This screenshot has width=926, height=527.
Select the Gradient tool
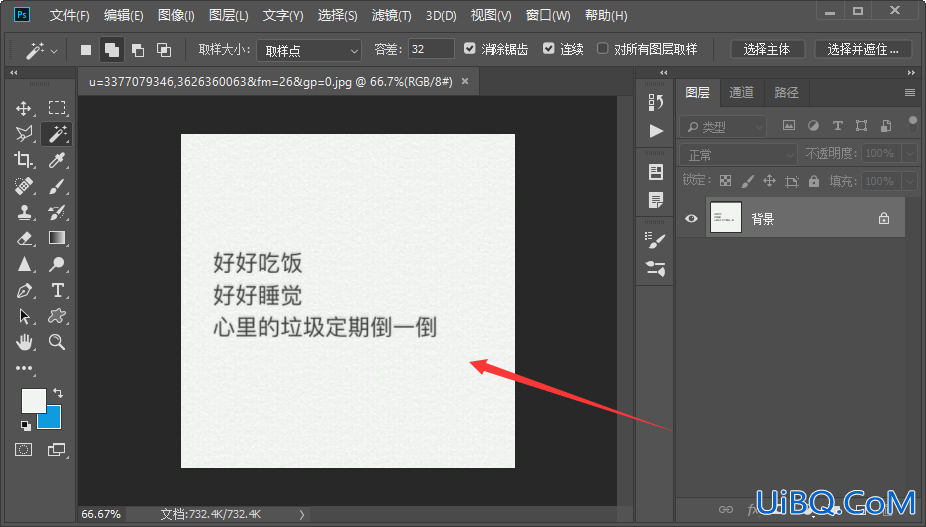pos(57,238)
